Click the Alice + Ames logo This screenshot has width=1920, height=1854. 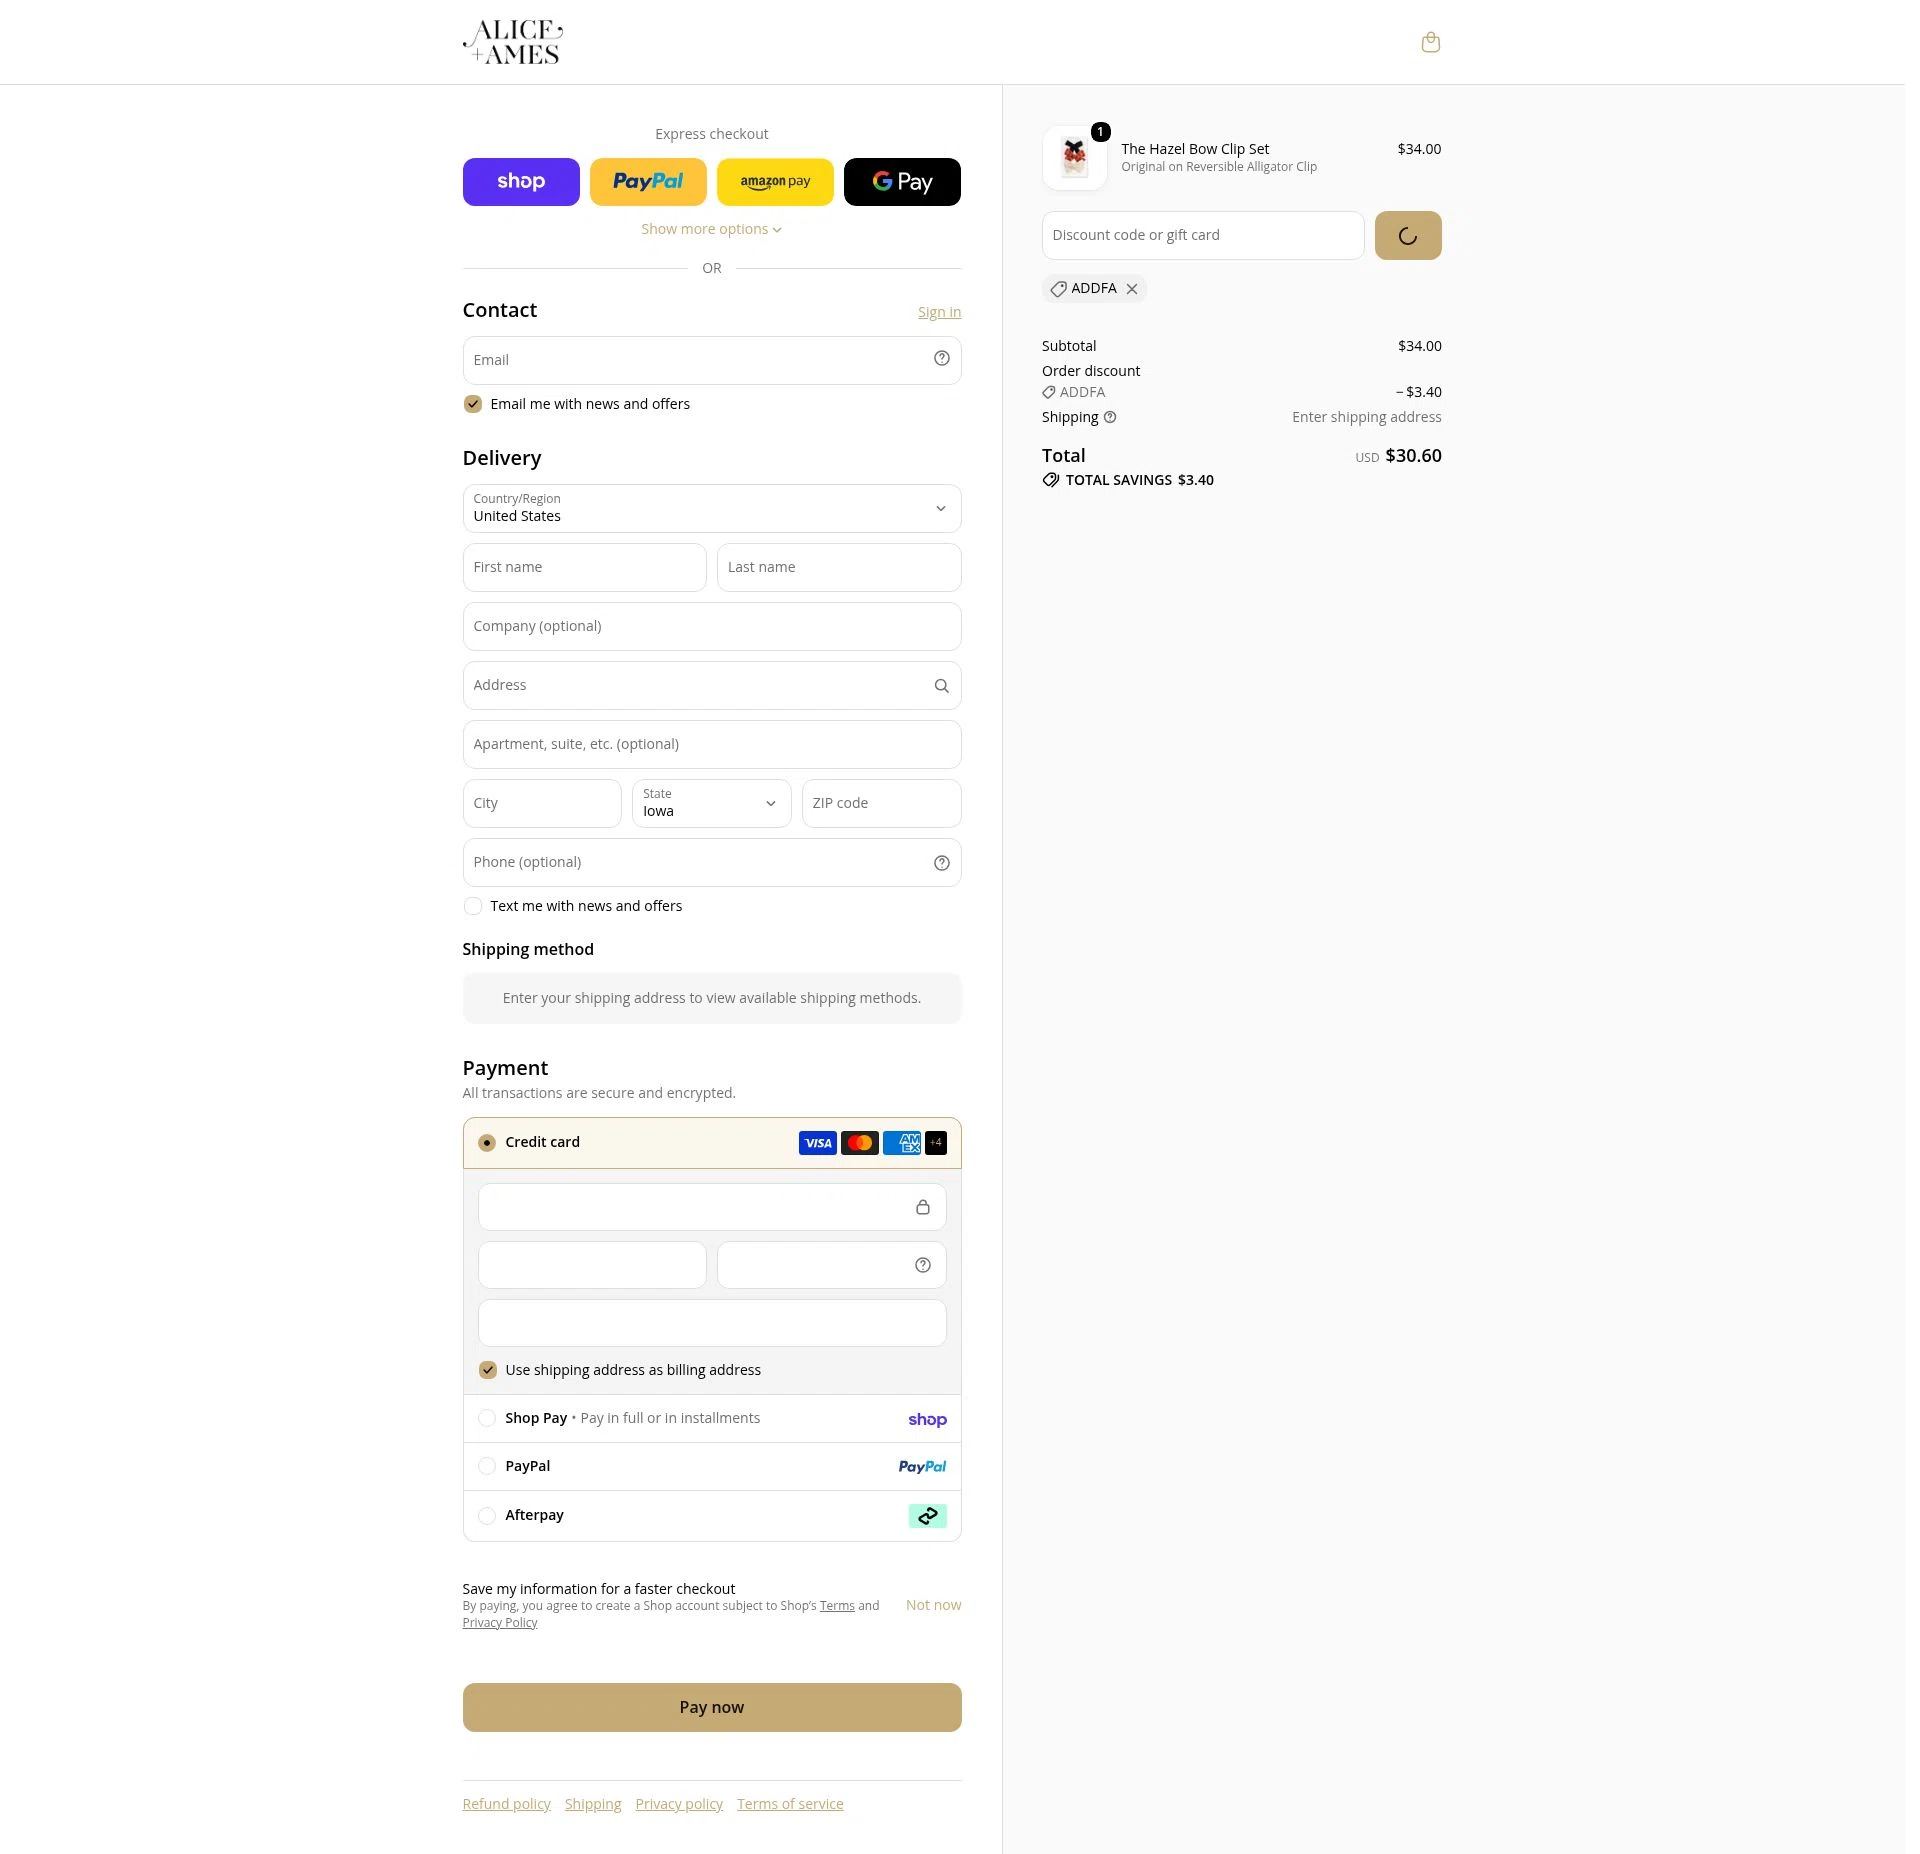pos(513,42)
